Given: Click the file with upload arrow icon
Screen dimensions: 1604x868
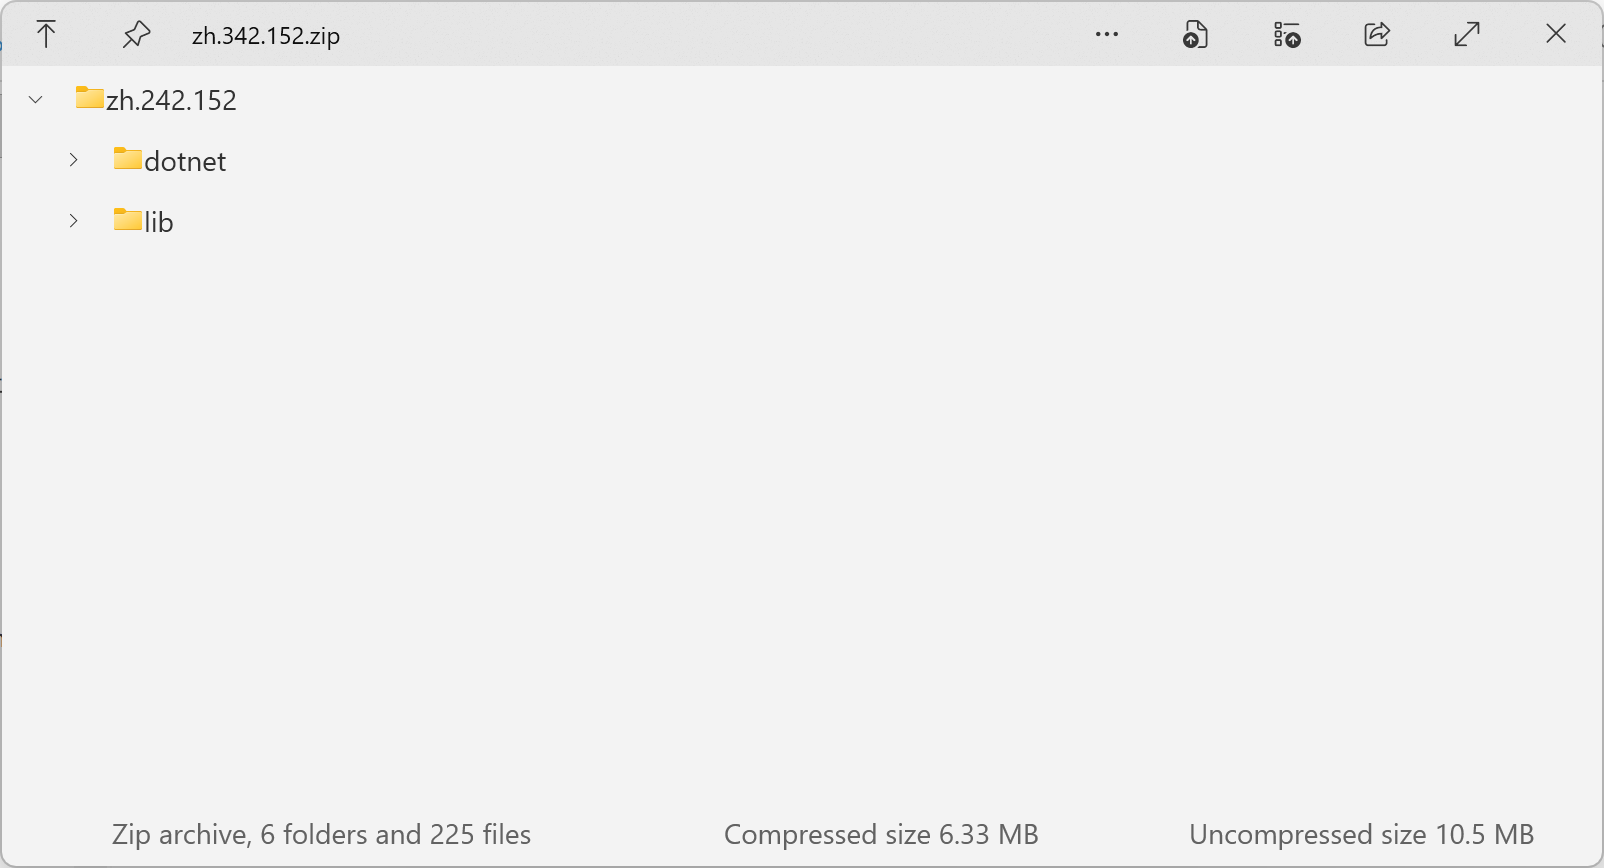Looking at the screenshot, I should [1195, 34].
